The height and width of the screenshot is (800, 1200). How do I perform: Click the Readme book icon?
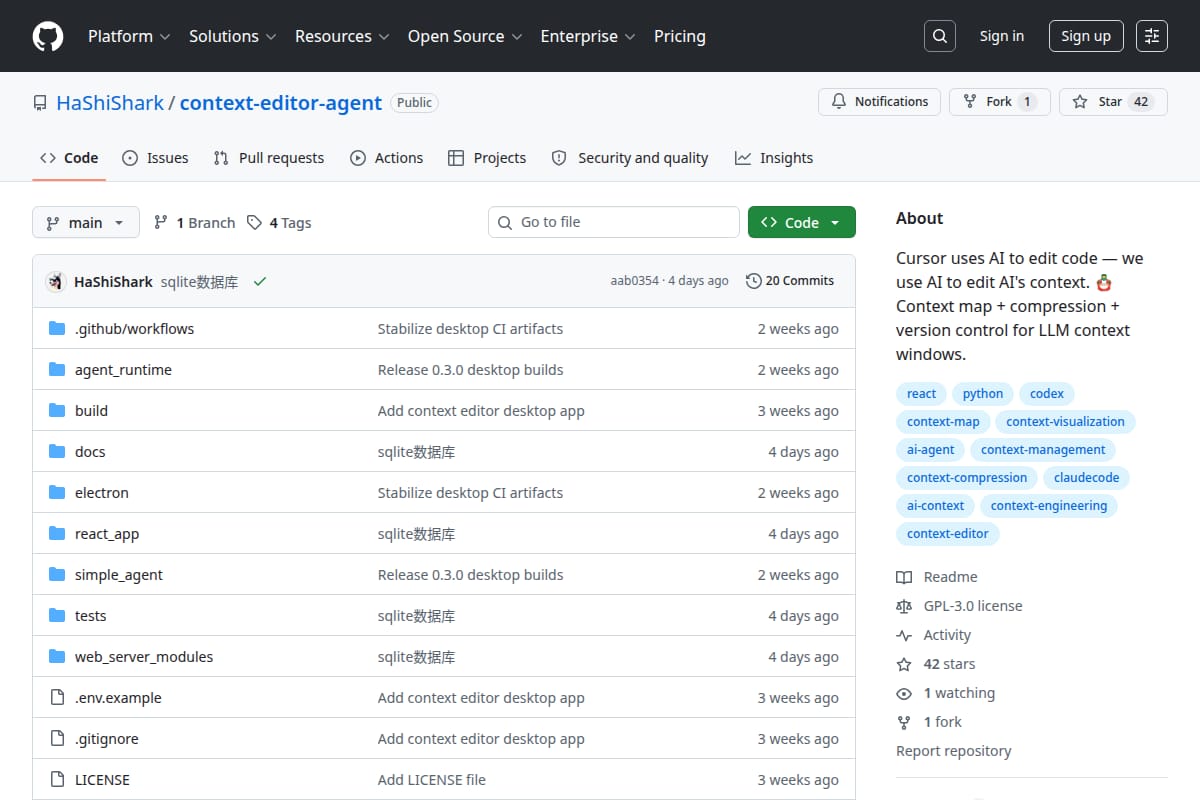tap(904, 577)
